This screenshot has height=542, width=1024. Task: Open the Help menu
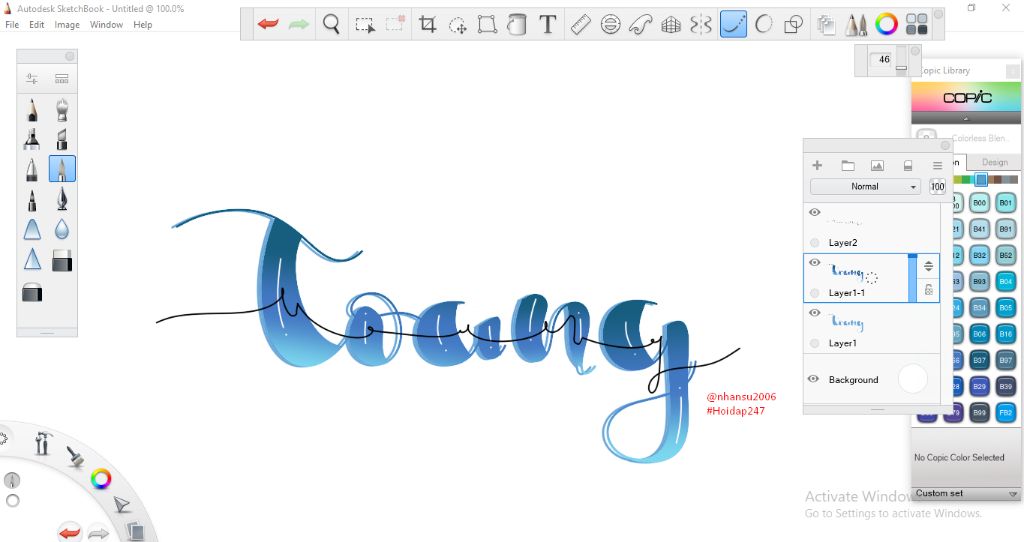[142, 25]
